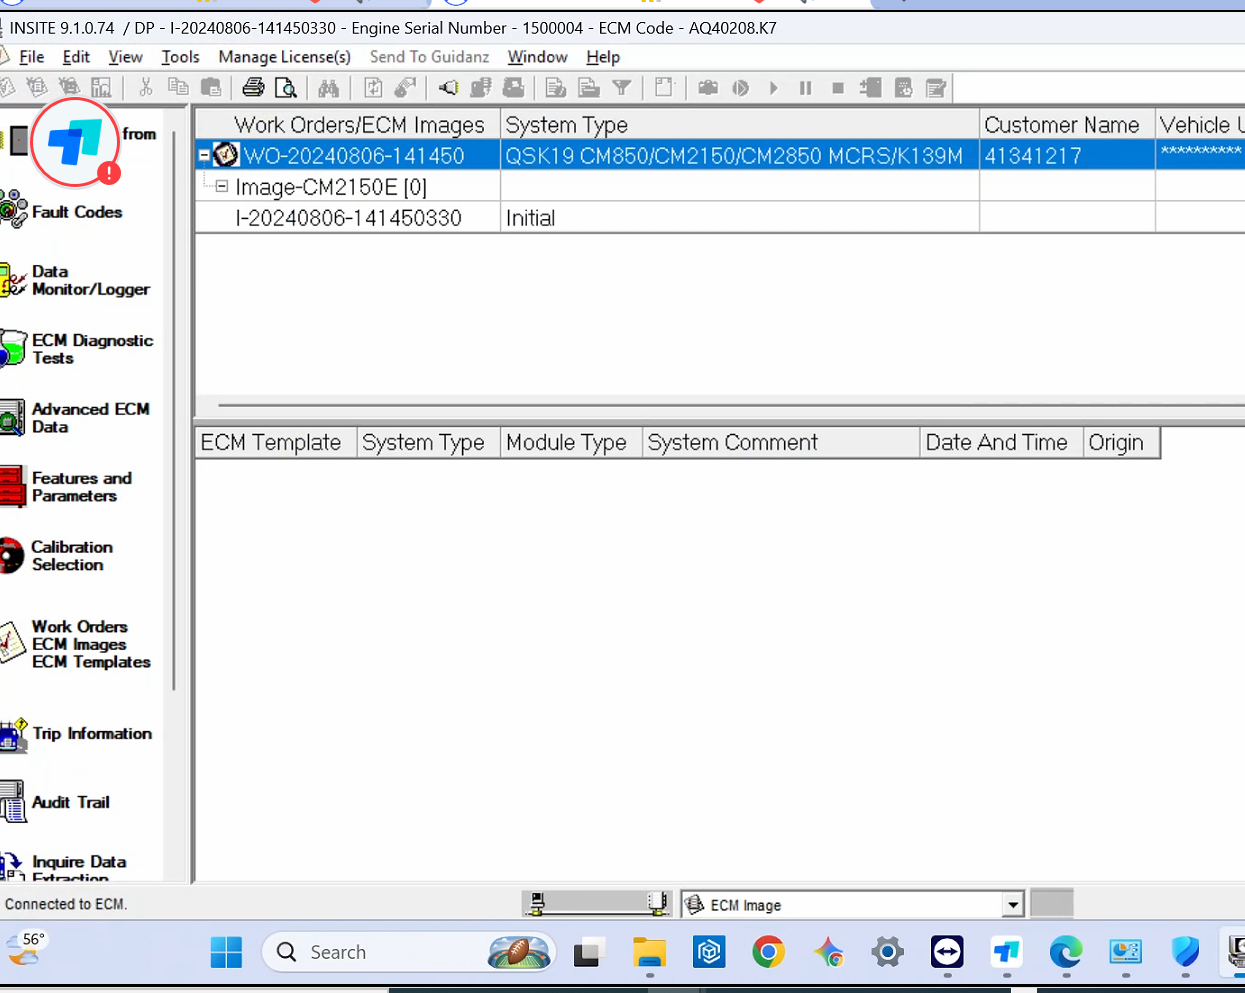1245x993 pixels.
Task: Click the ECM Image combo box field
Action: (x=853, y=904)
